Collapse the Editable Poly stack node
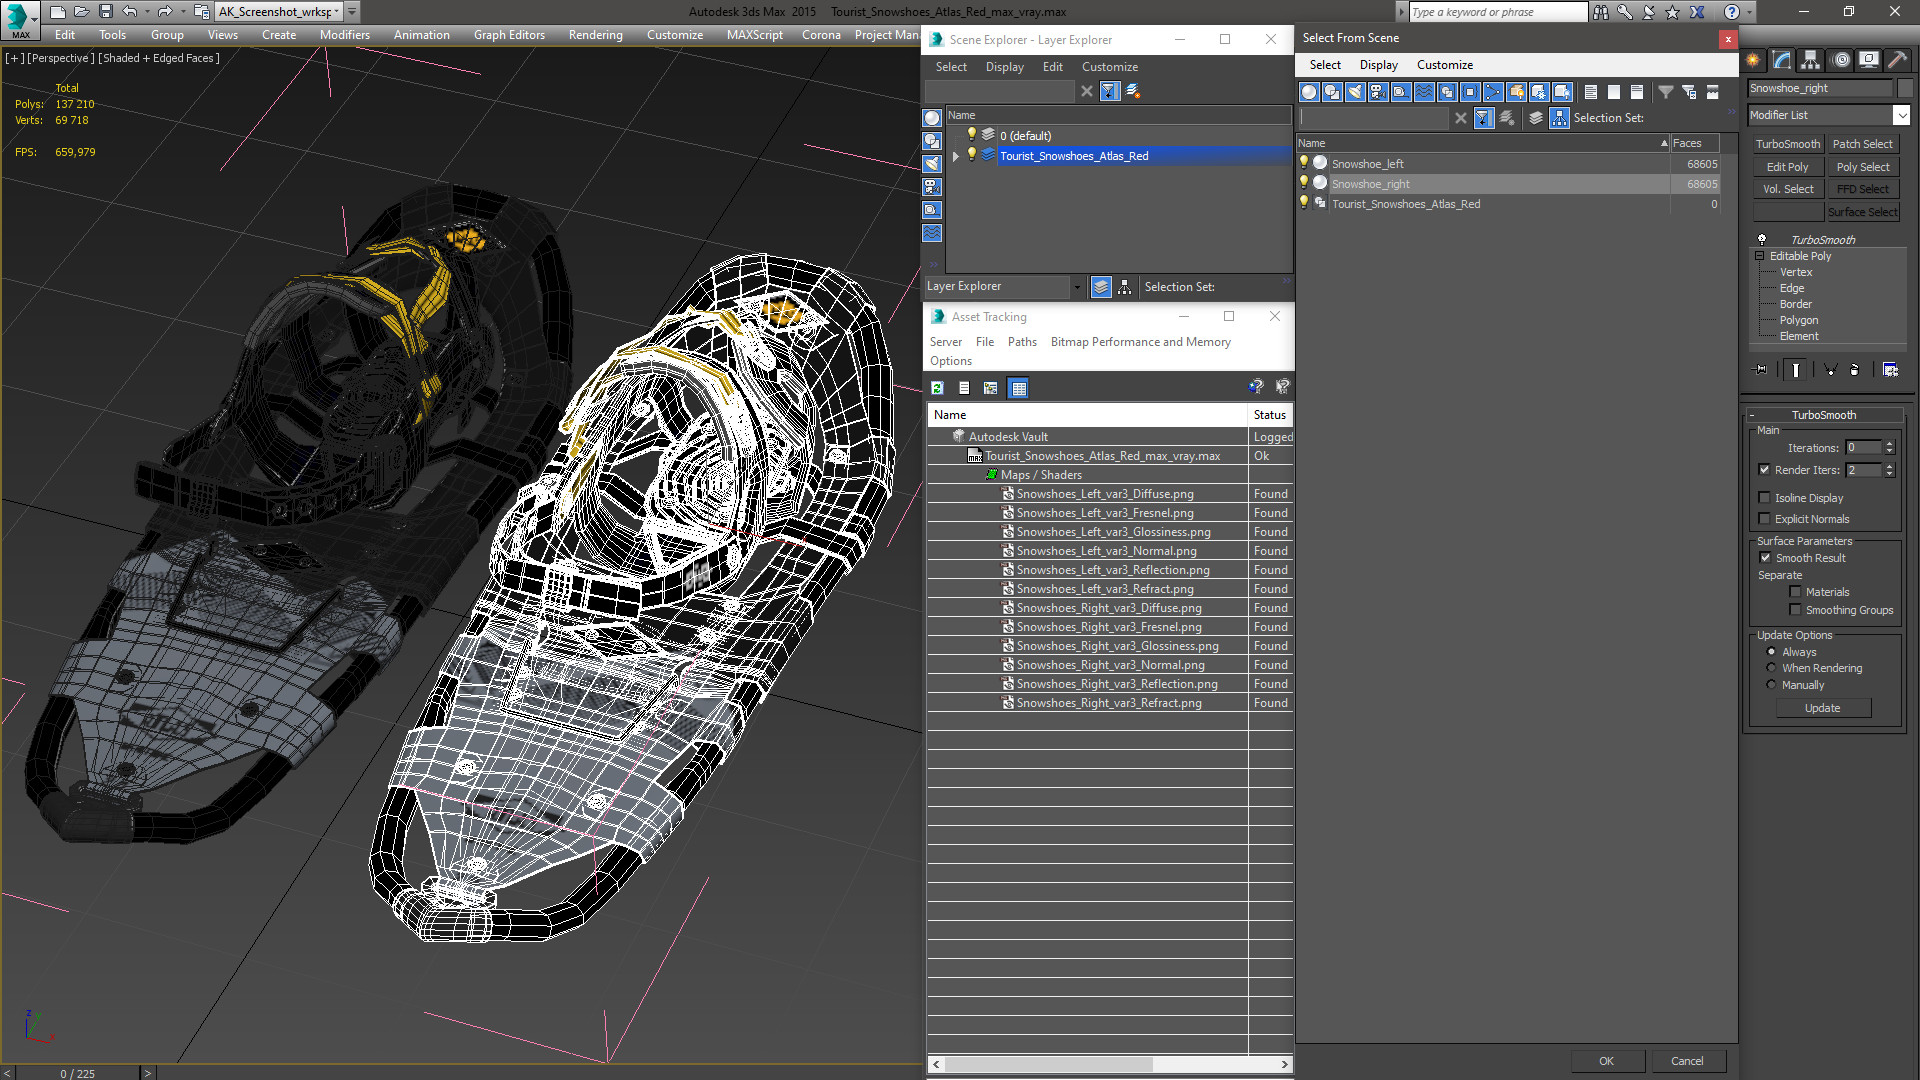Screen dimensions: 1920x1080 click(x=1759, y=256)
